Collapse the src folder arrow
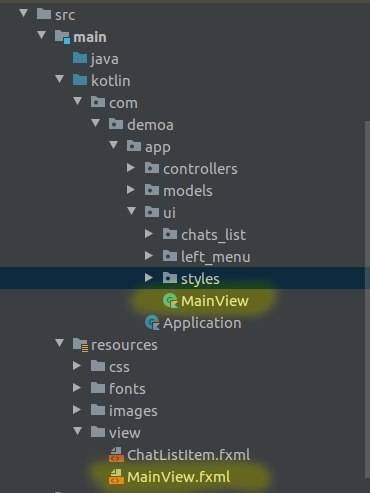 24,13
